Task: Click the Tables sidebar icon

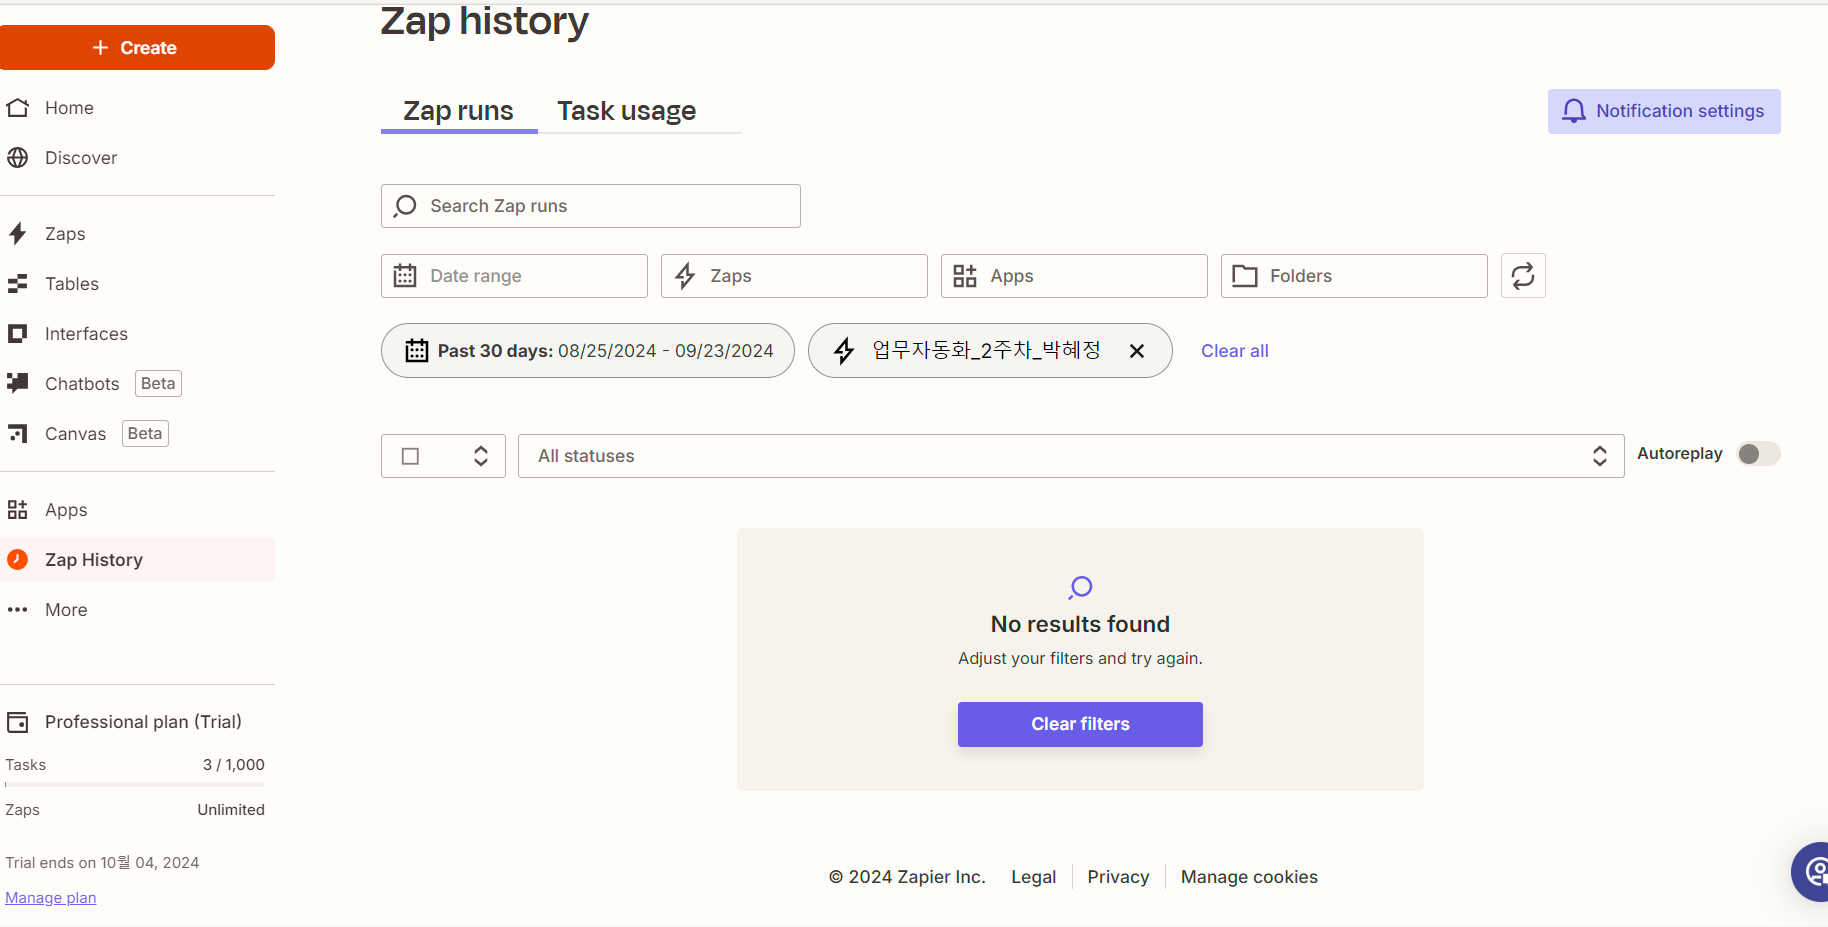Action: [18, 284]
